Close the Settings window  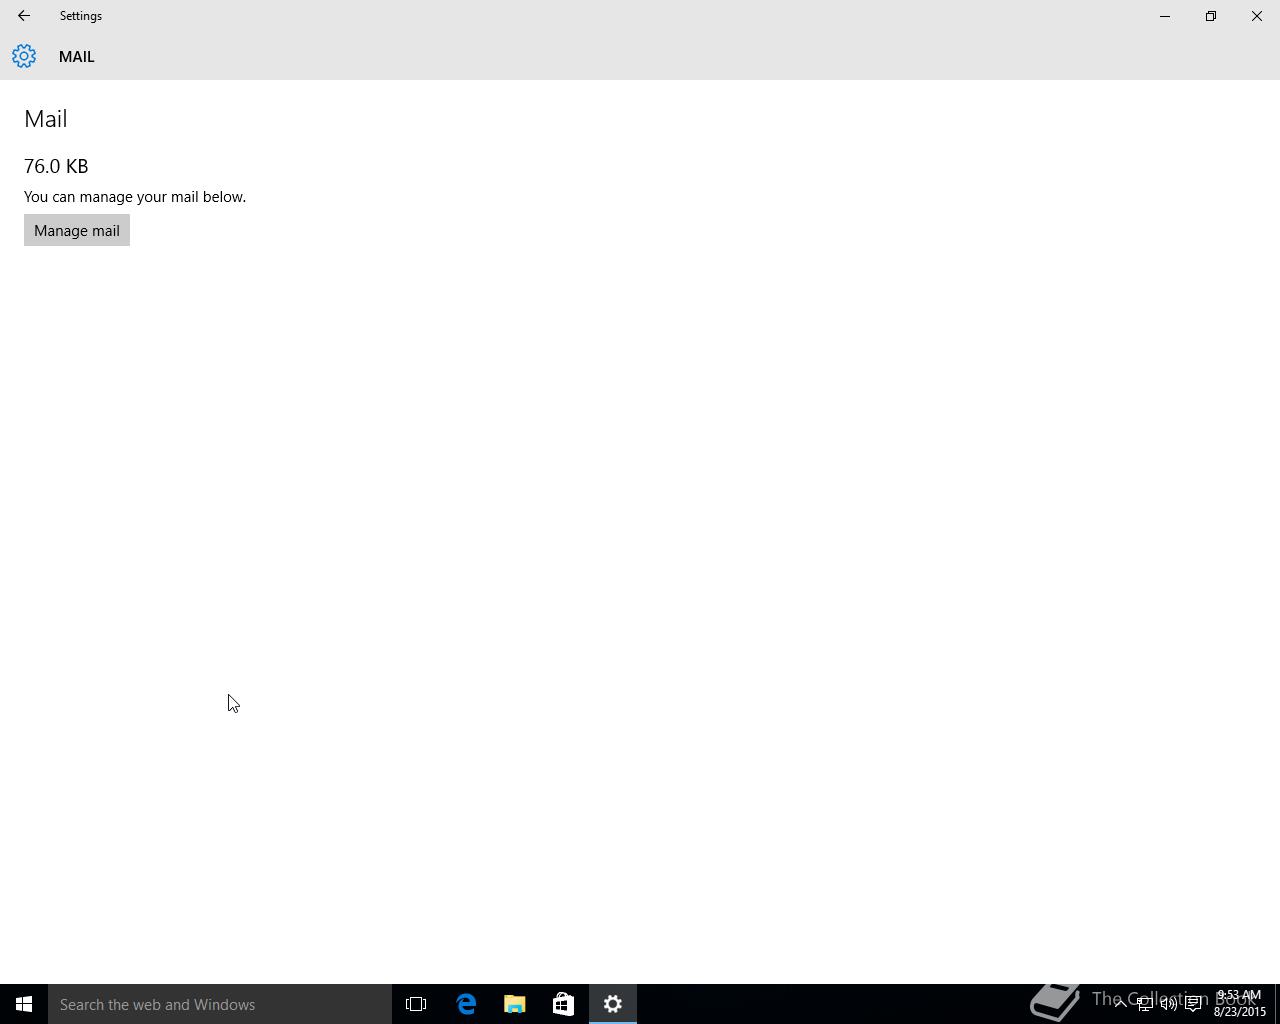[x=1257, y=16]
